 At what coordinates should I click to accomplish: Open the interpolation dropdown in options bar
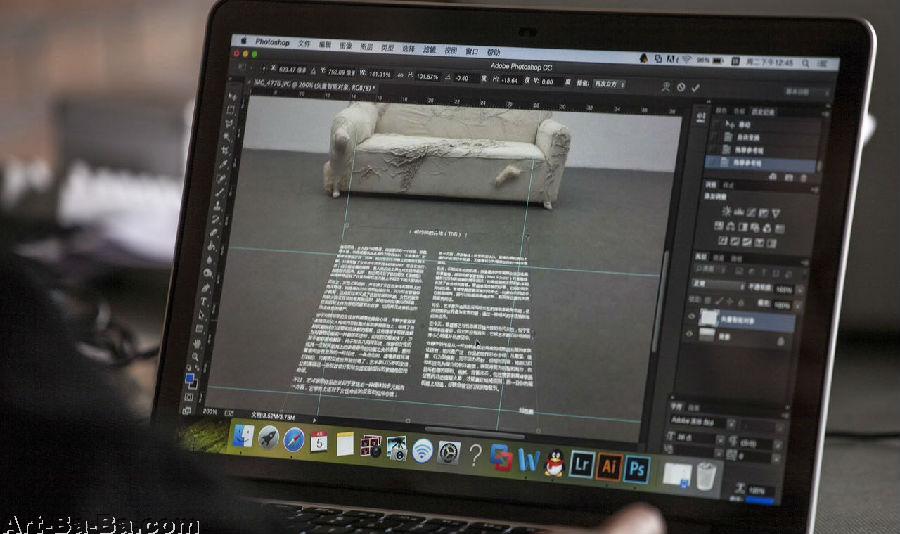(609, 84)
